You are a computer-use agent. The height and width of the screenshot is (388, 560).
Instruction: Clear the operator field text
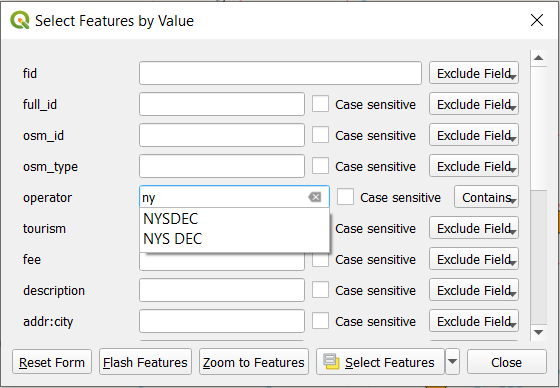(x=315, y=197)
